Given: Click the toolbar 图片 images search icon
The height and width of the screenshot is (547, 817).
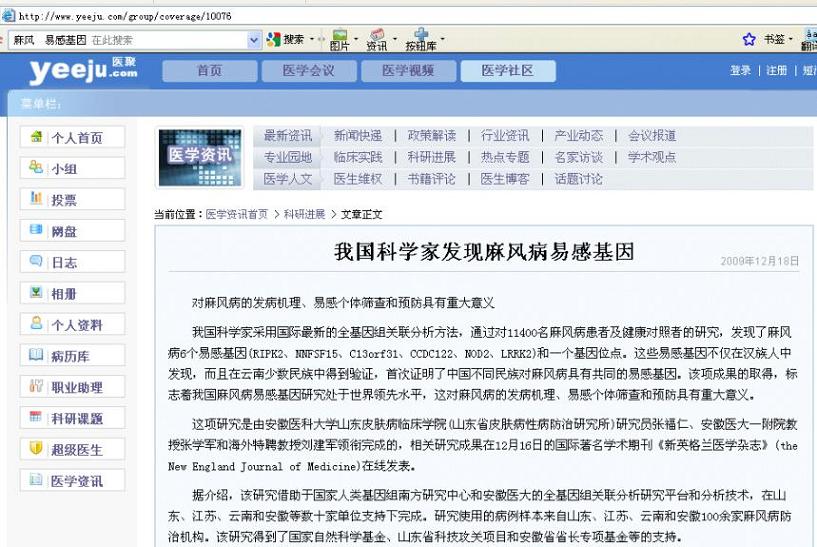Looking at the screenshot, I should [x=340, y=40].
